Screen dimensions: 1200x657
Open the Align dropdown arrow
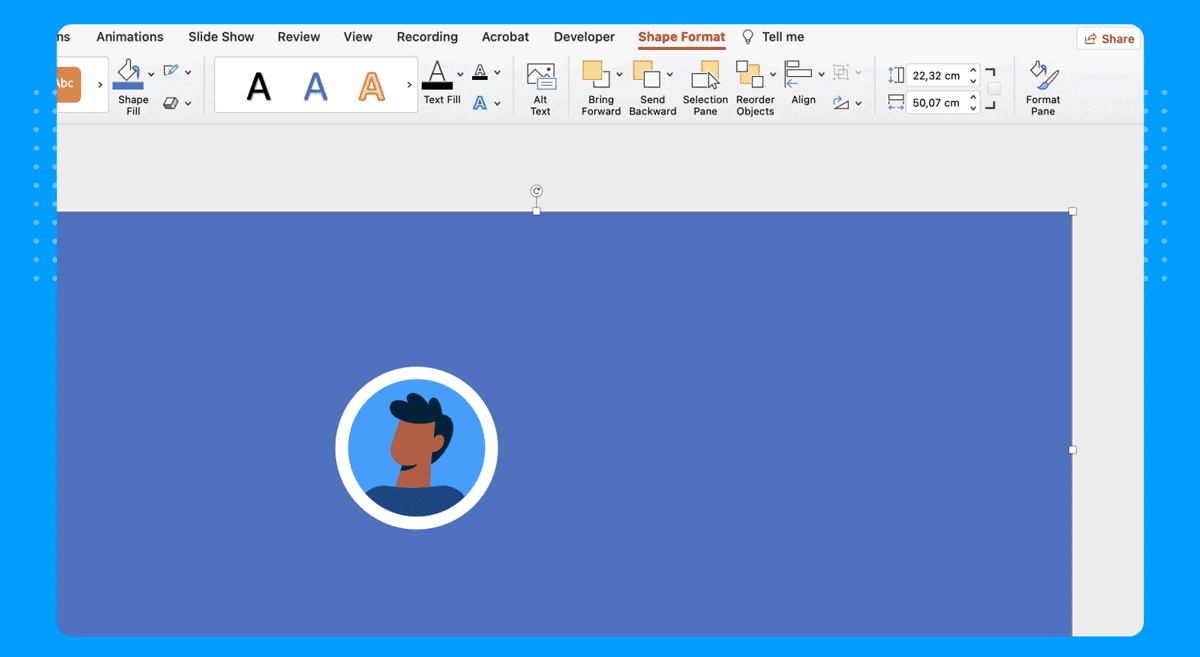tap(821, 74)
